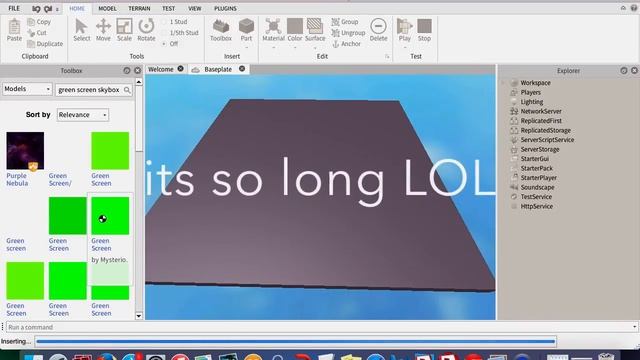Expand the Edit group dialog launcher
The height and width of the screenshot is (360, 640).
[x=387, y=56]
